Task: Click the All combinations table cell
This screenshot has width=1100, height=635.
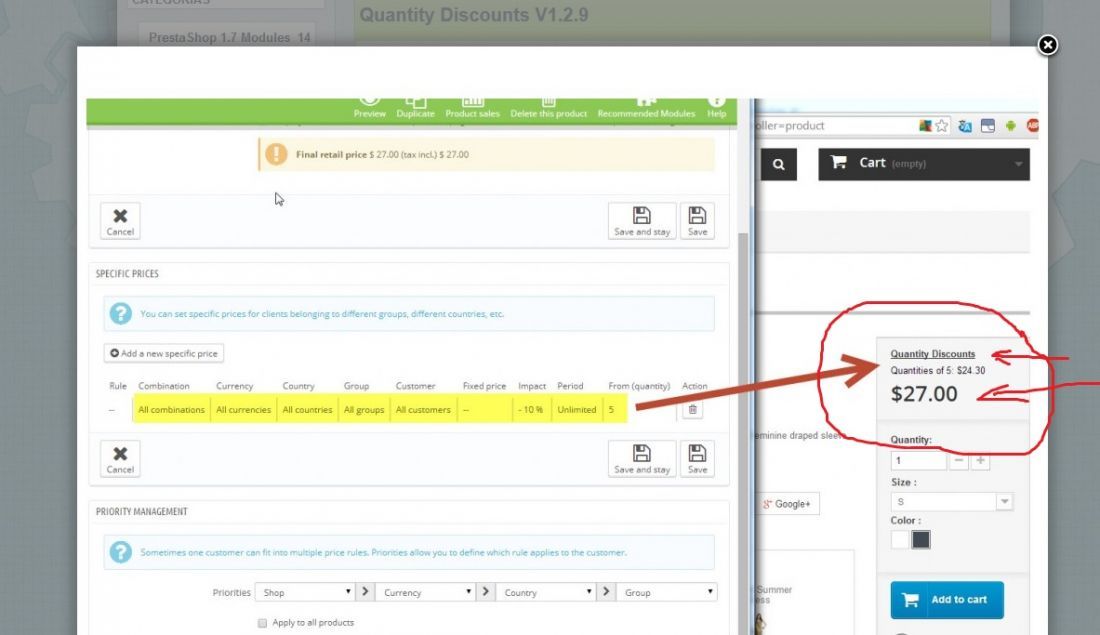Action: (x=171, y=410)
